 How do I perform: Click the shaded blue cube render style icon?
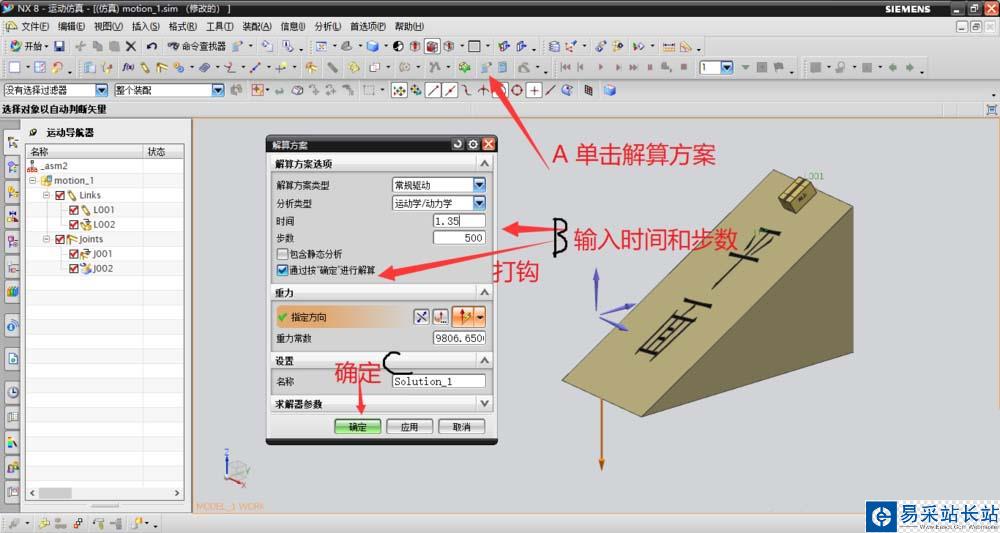click(372, 46)
